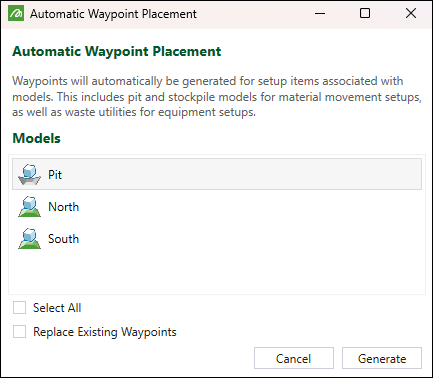Click the Select All label text
Viewport: 433px width, 378px height.
tap(57, 308)
